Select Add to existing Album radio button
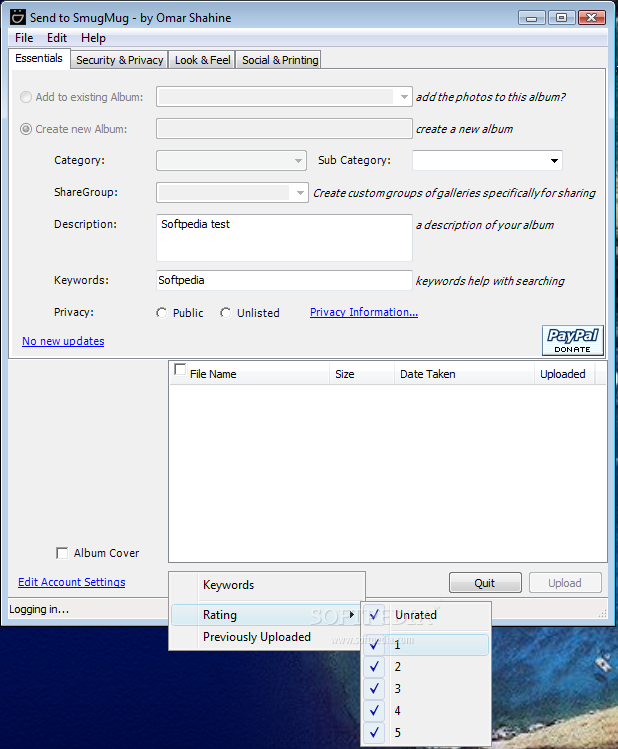 (x=26, y=97)
